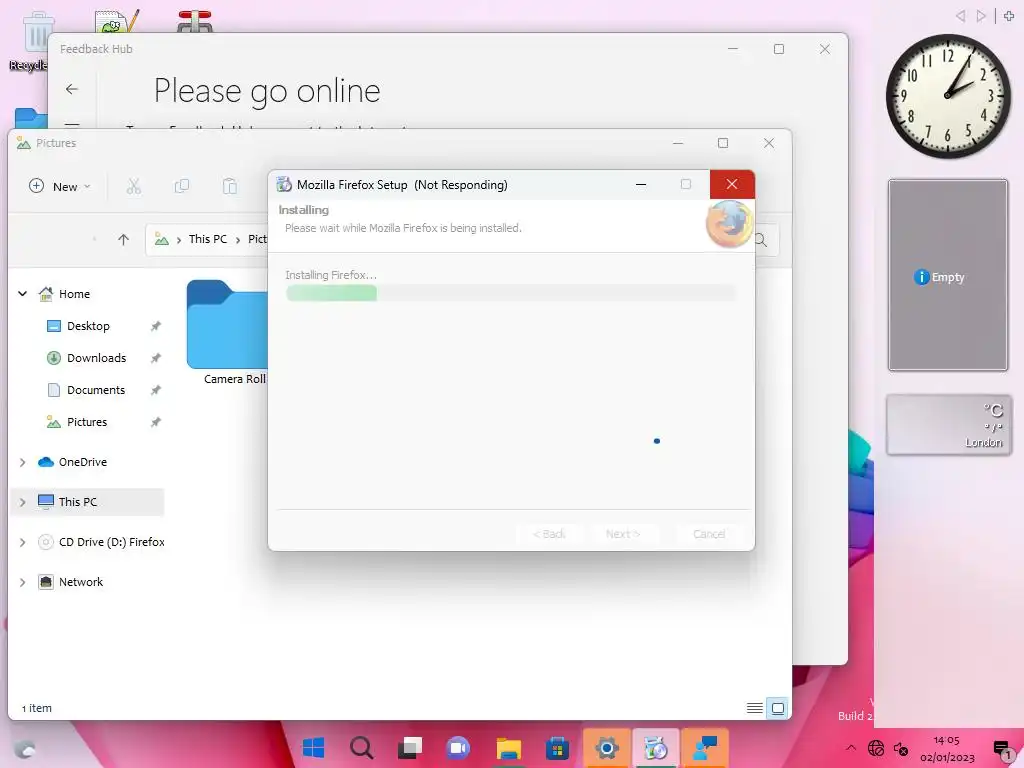Click This PC in the address breadcrumb
The height and width of the screenshot is (768, 1024).
(x=208, y=239)
